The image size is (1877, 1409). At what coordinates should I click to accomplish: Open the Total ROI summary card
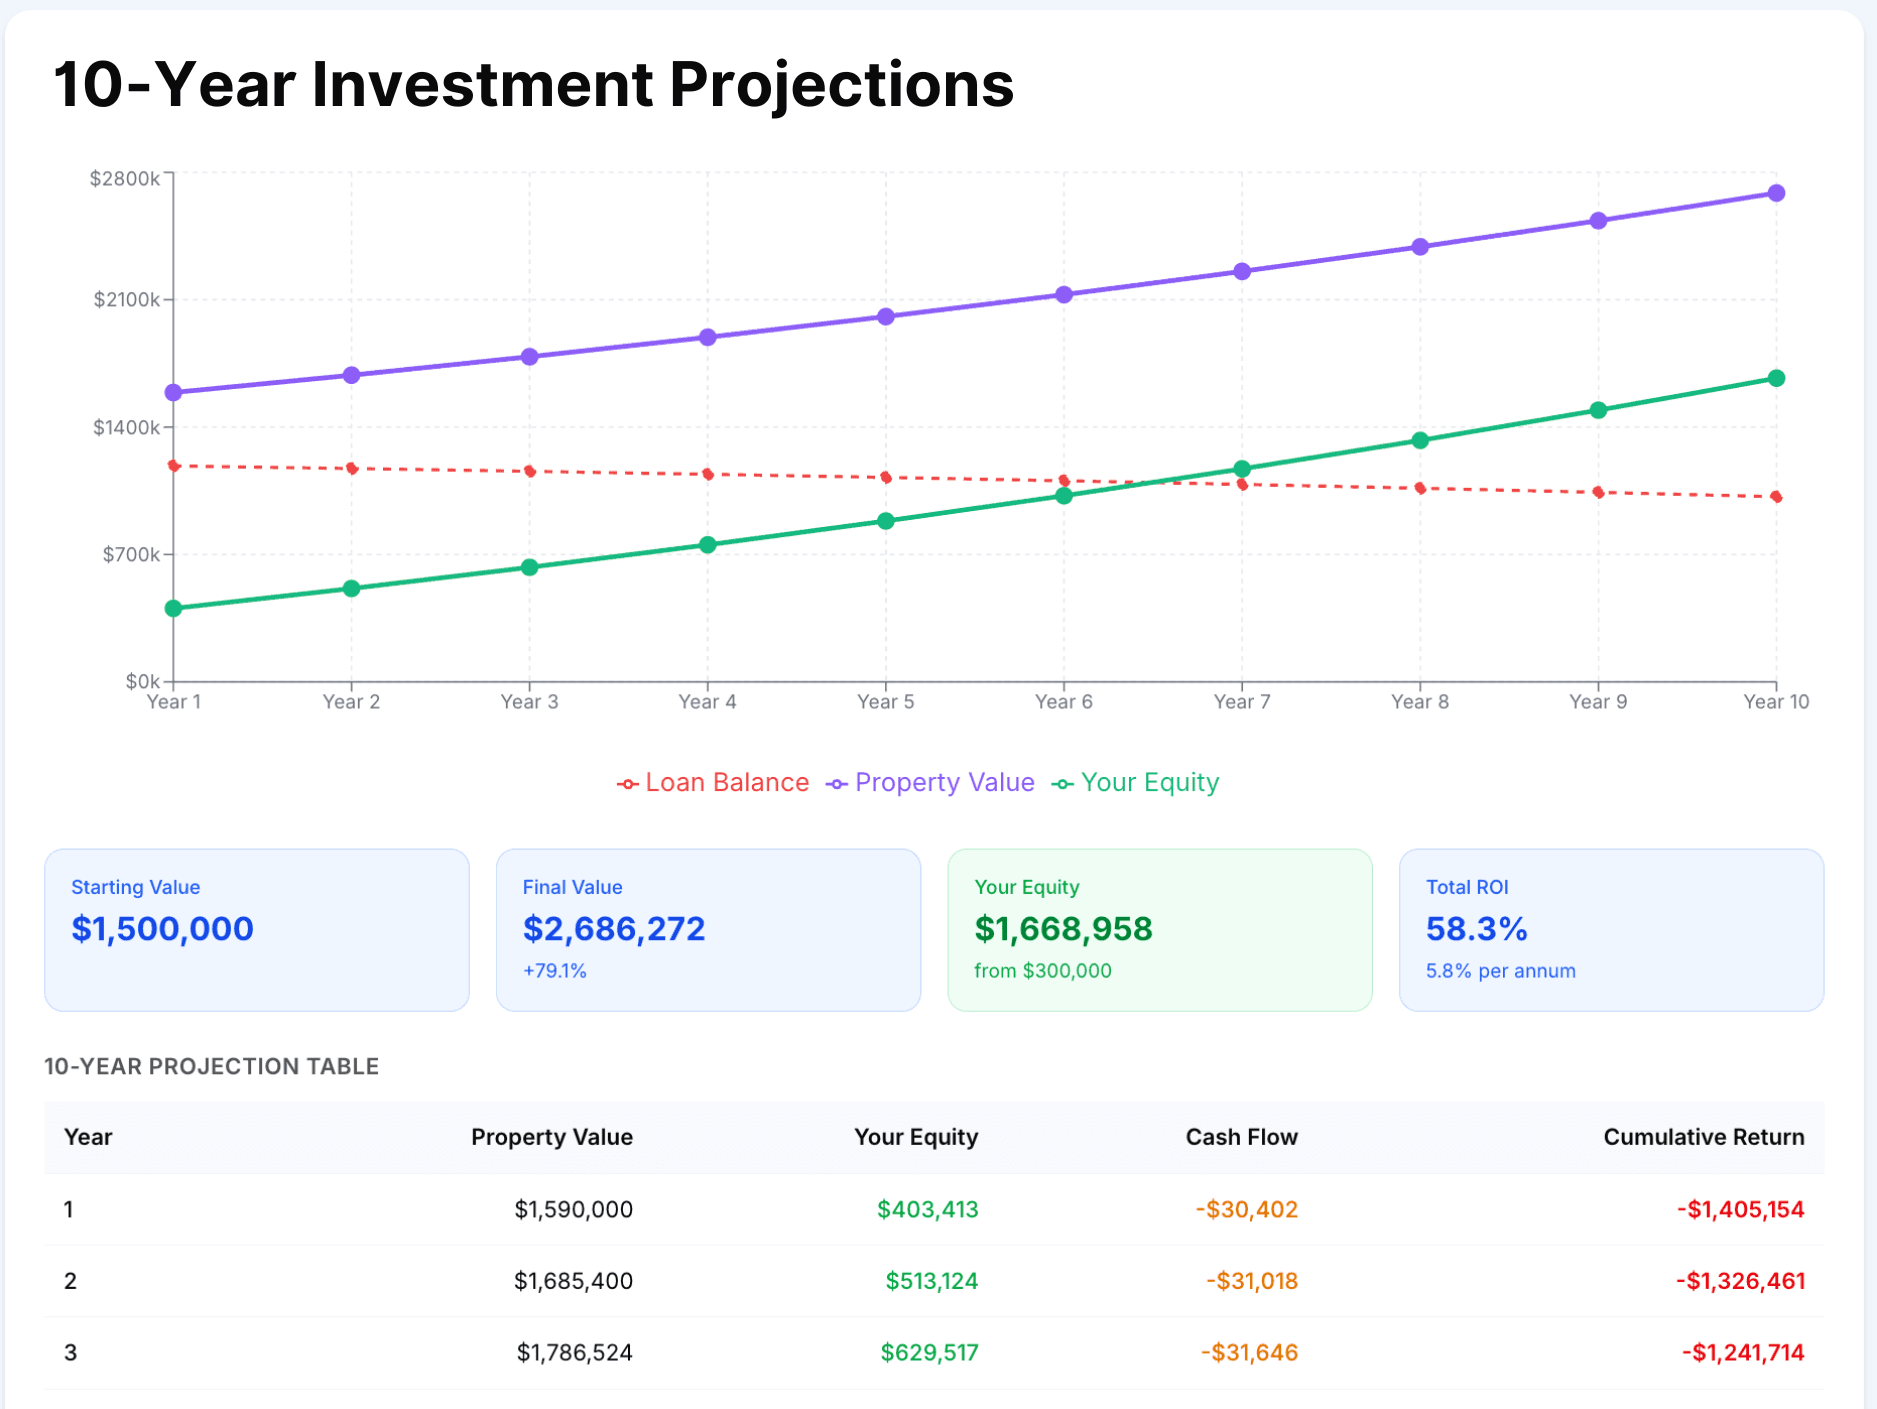(x=1610, y=929)
